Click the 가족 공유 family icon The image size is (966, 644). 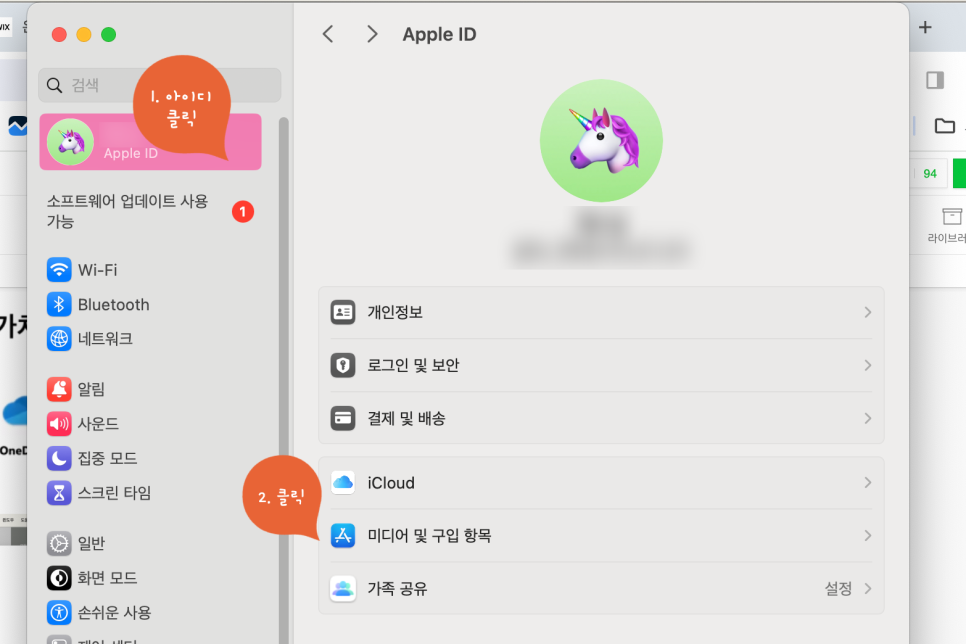(343, 589)
